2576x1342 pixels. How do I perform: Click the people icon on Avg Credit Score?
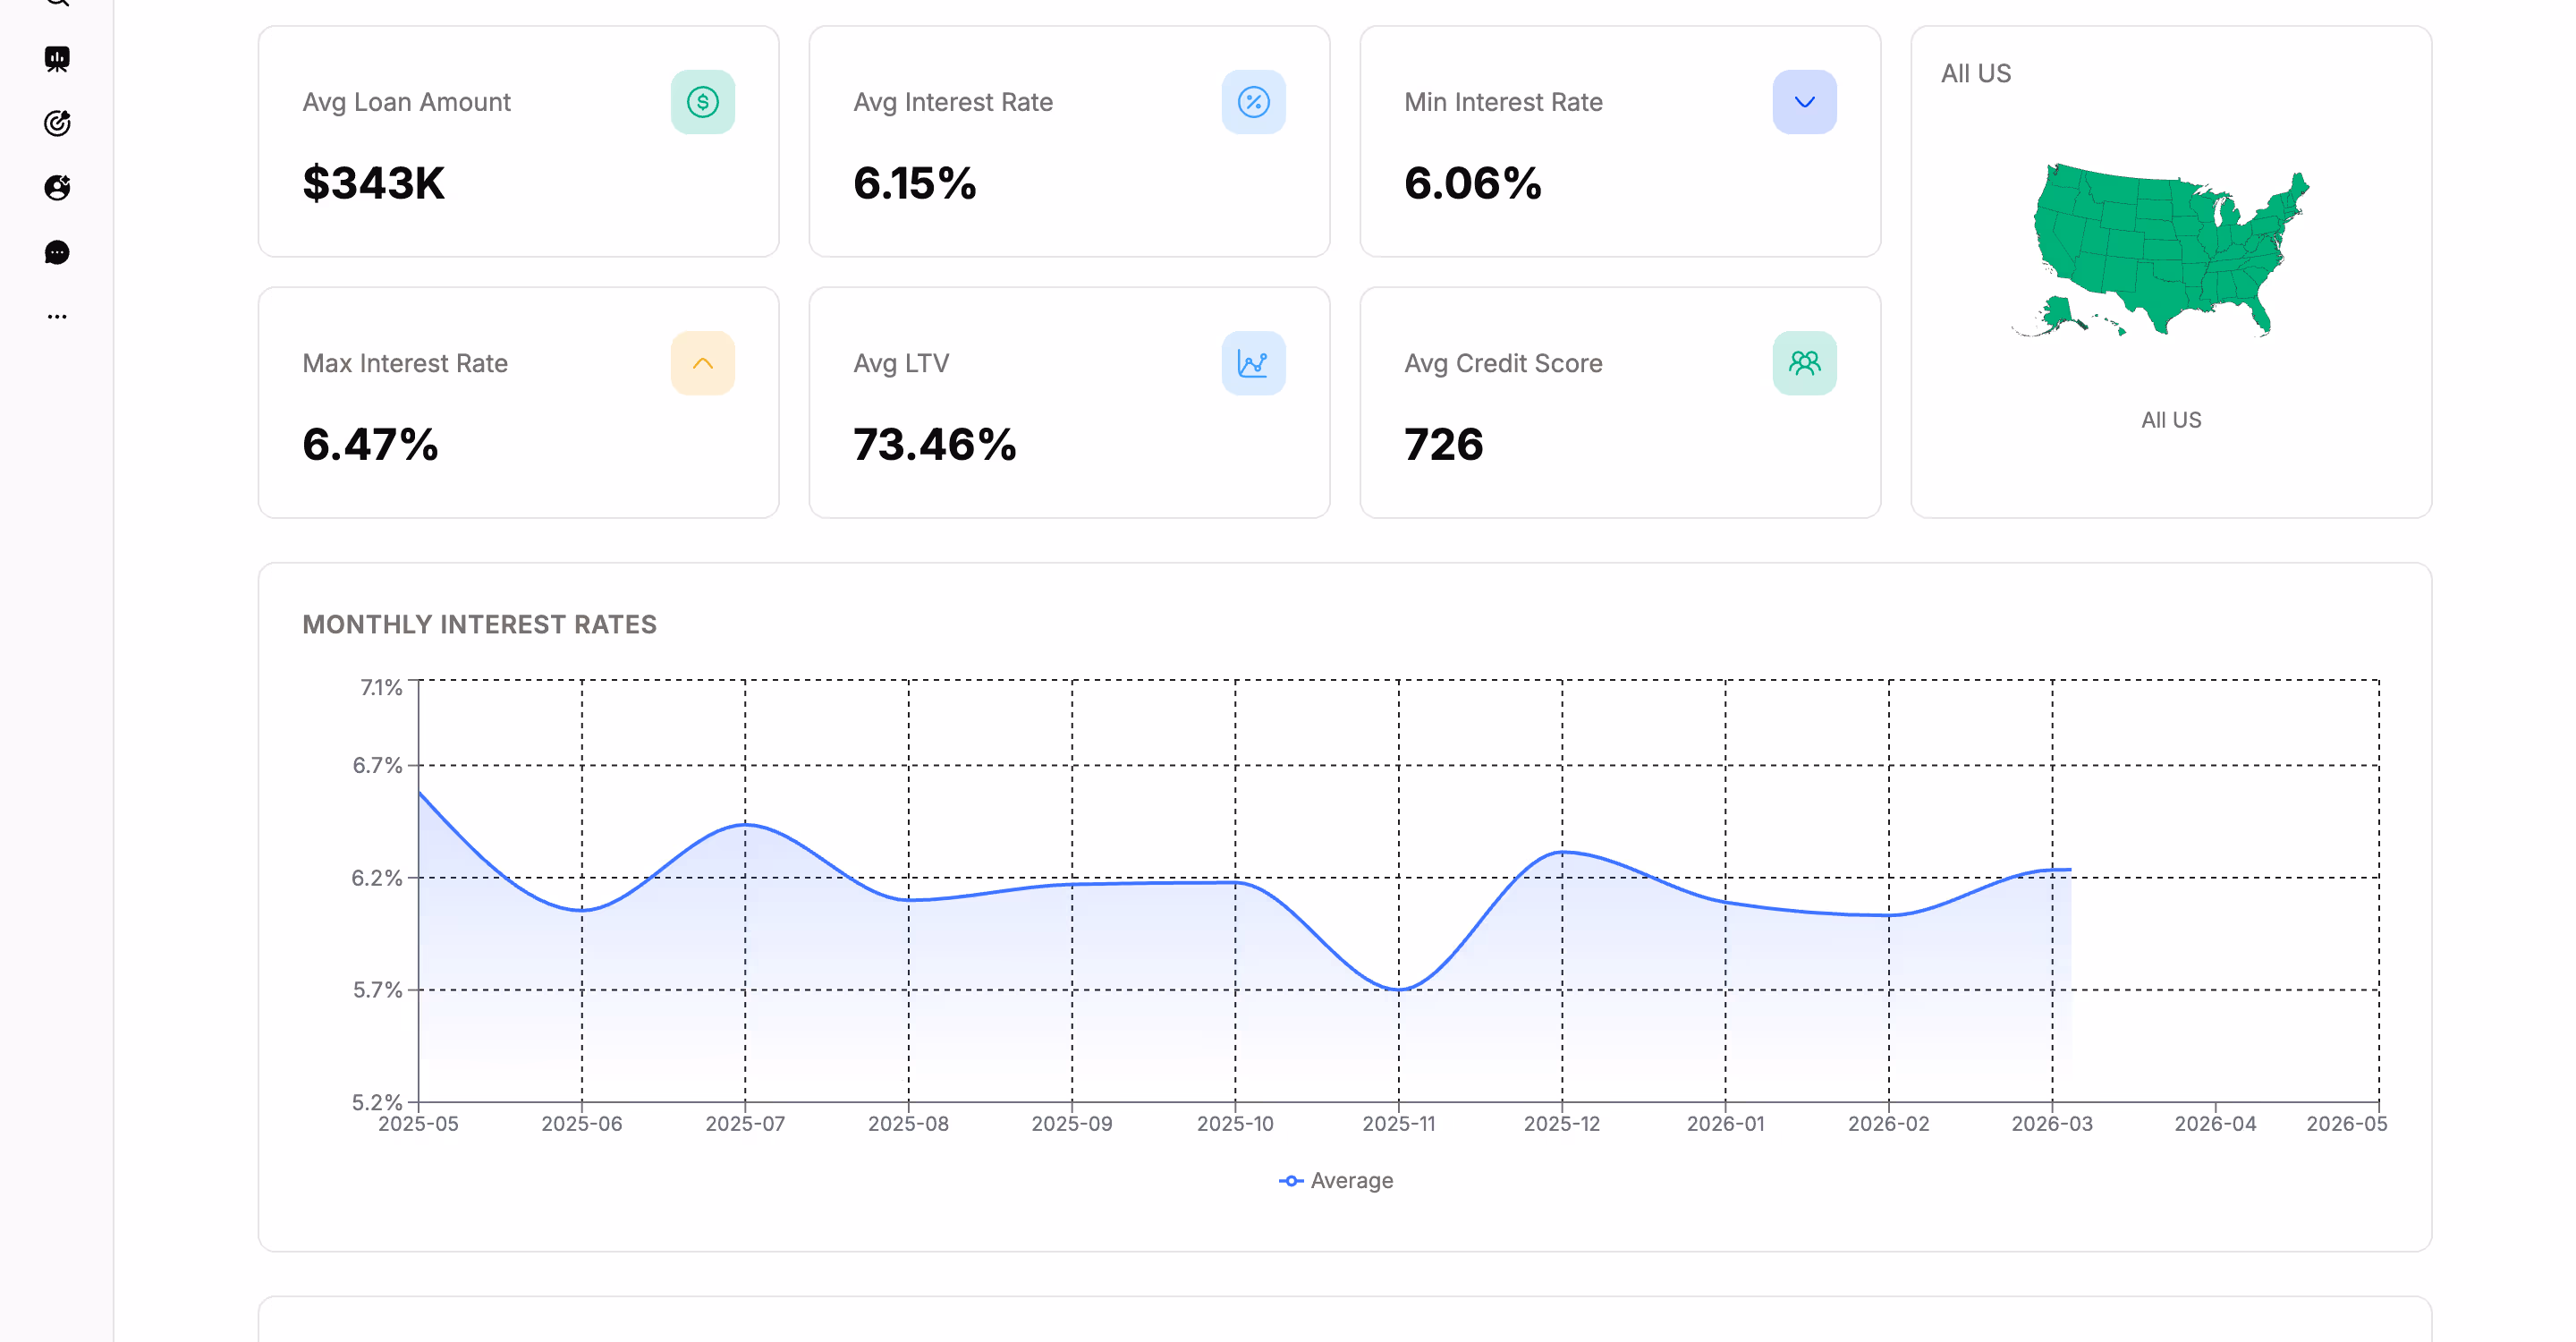point(1804,363)
